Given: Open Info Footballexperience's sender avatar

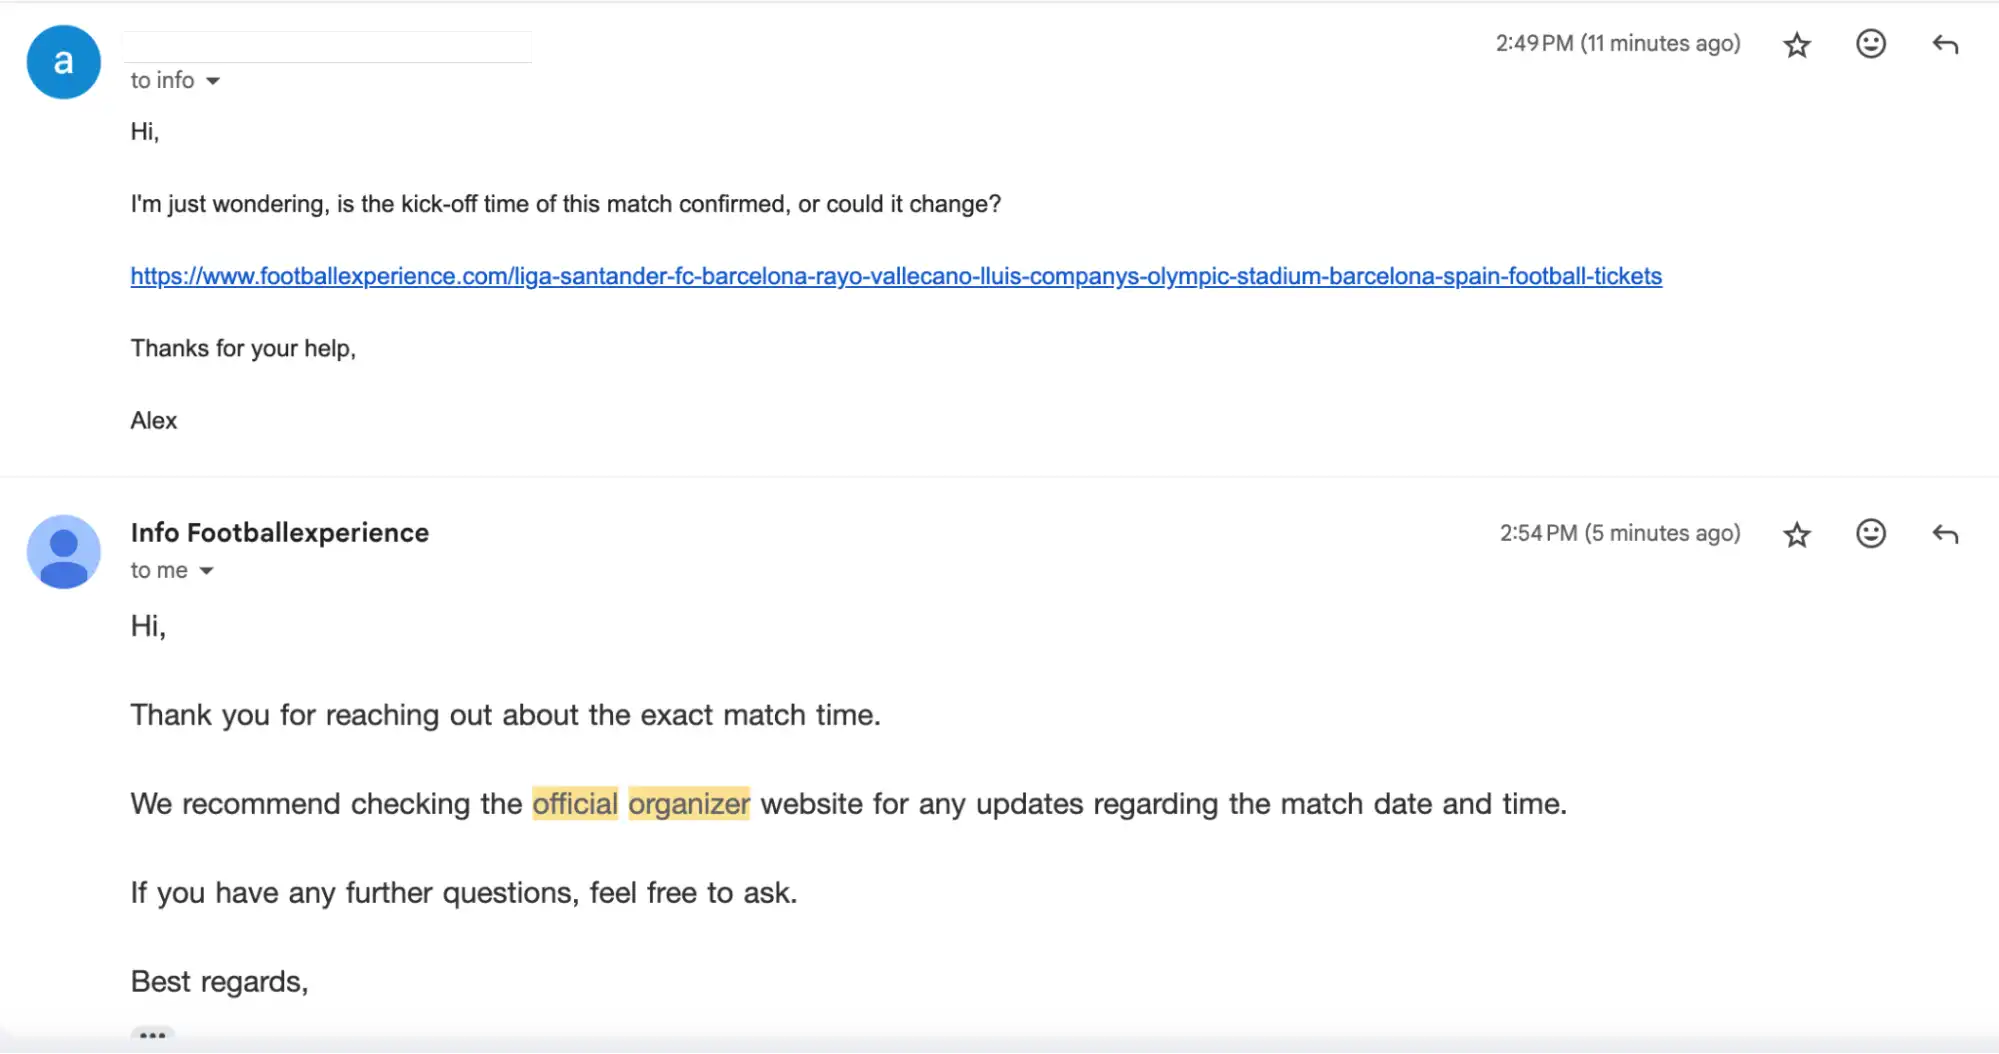Looking at the screenshot, I should (63, 551).
